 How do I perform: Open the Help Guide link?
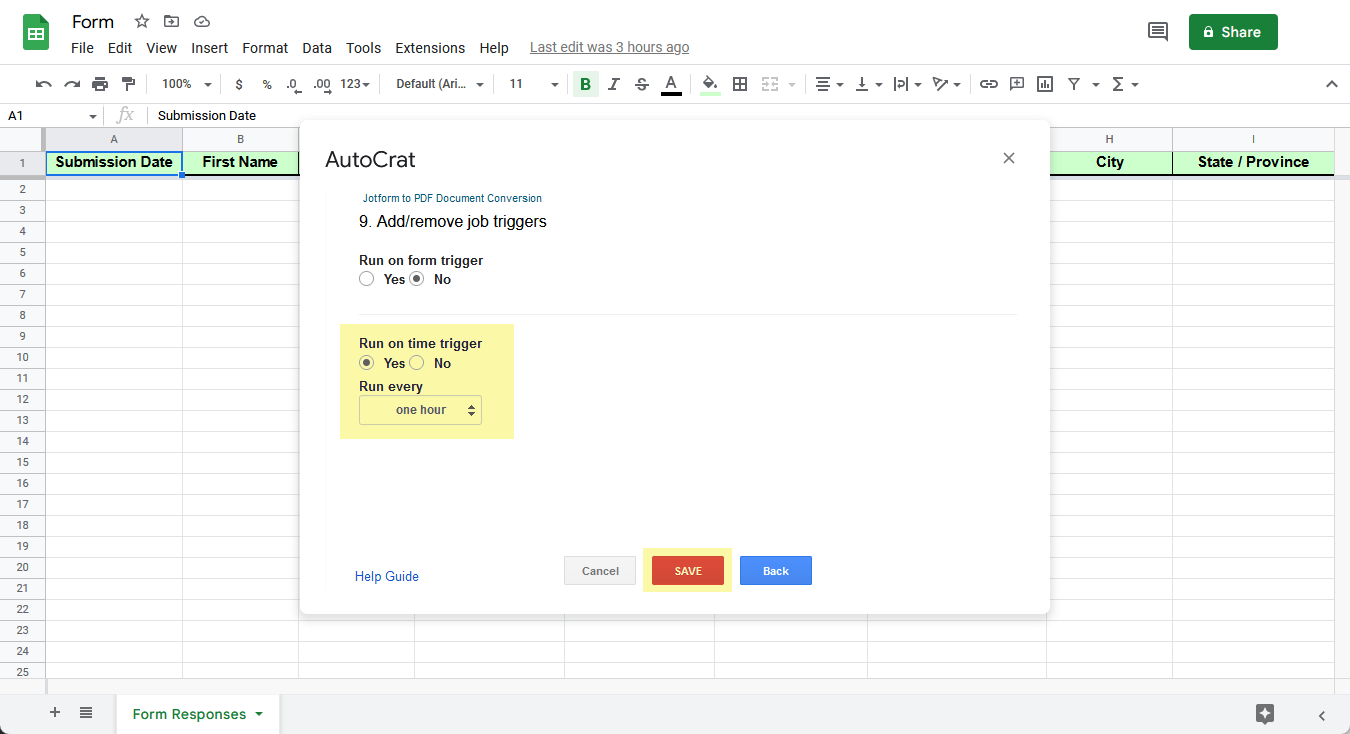point(386,576)
